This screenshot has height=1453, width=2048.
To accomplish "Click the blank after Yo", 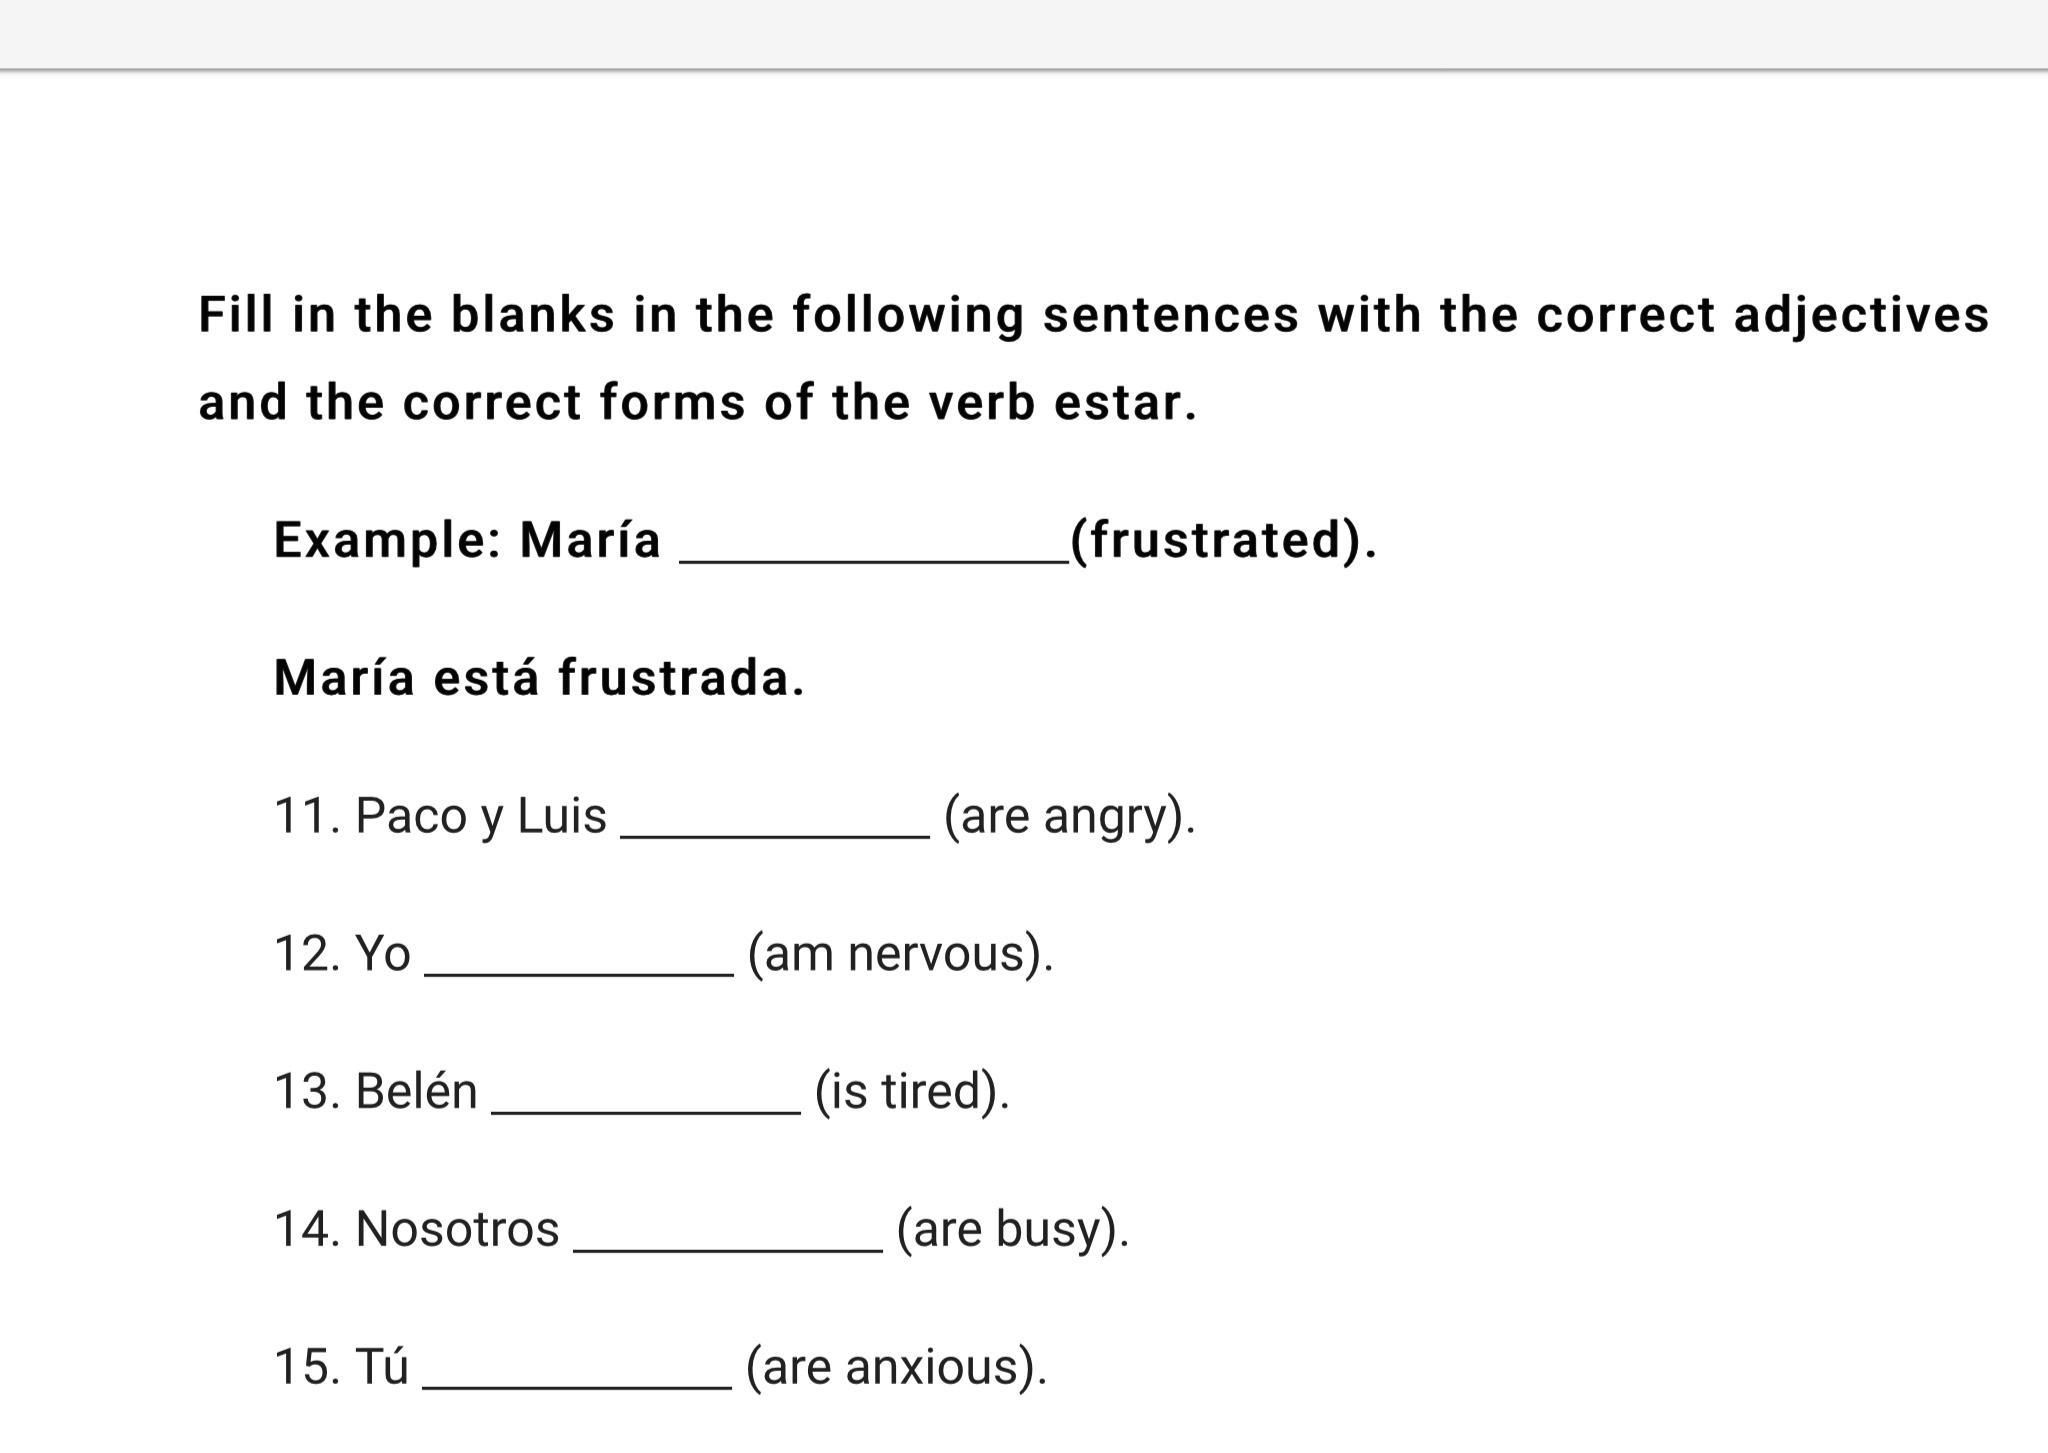I will click(x=579, y=963).
